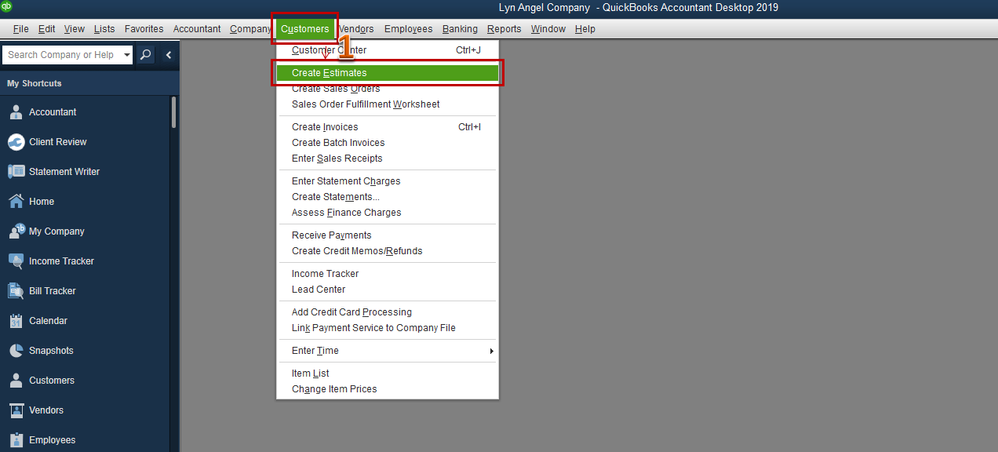Viewport: 998px width, 452px height.
Task: Open the Vendors sidebar shortcut
Action: pyautogui.click(x=46, y=411)
